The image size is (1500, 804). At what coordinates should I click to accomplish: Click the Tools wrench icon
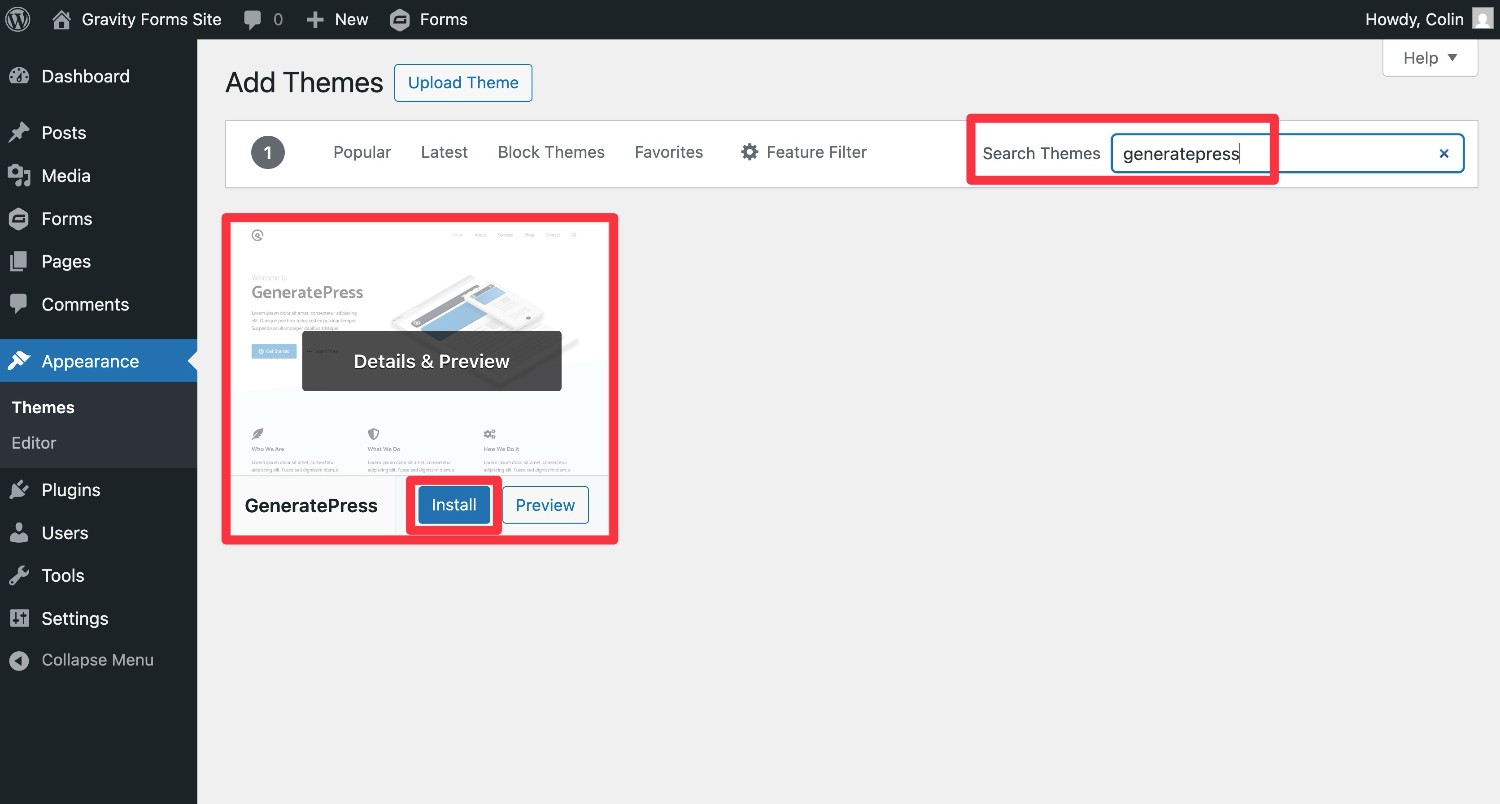pos(19,576)
